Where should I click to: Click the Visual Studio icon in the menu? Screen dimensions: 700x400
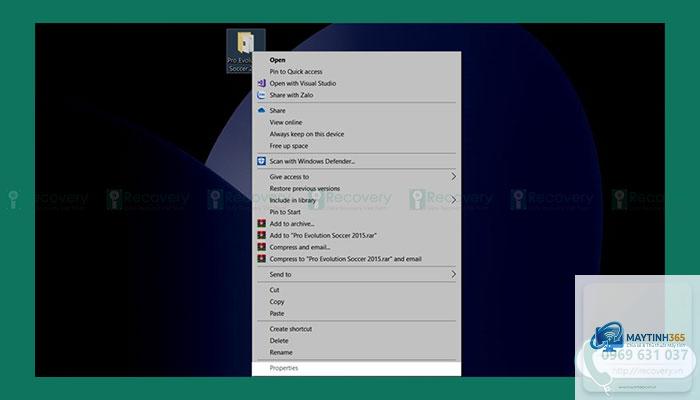(262, 83)
